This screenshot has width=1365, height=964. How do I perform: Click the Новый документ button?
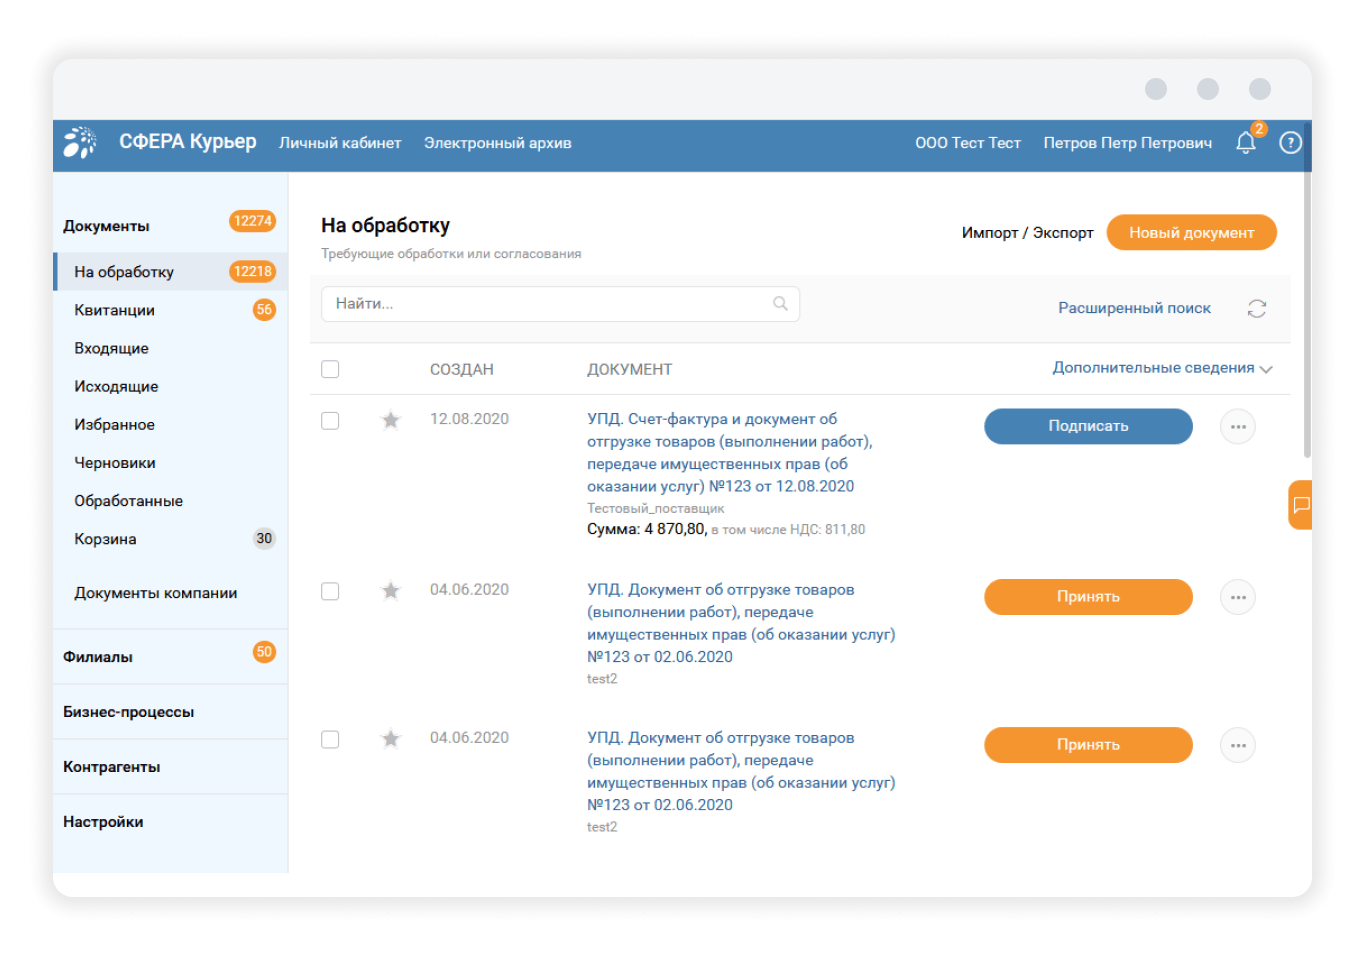coord(1191,233)
